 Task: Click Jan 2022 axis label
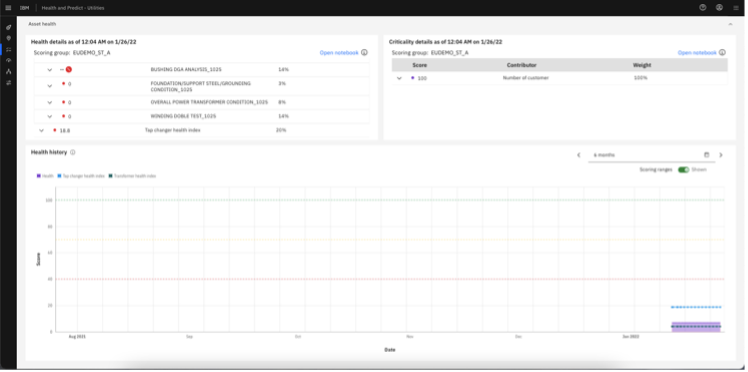coord(631,337)
